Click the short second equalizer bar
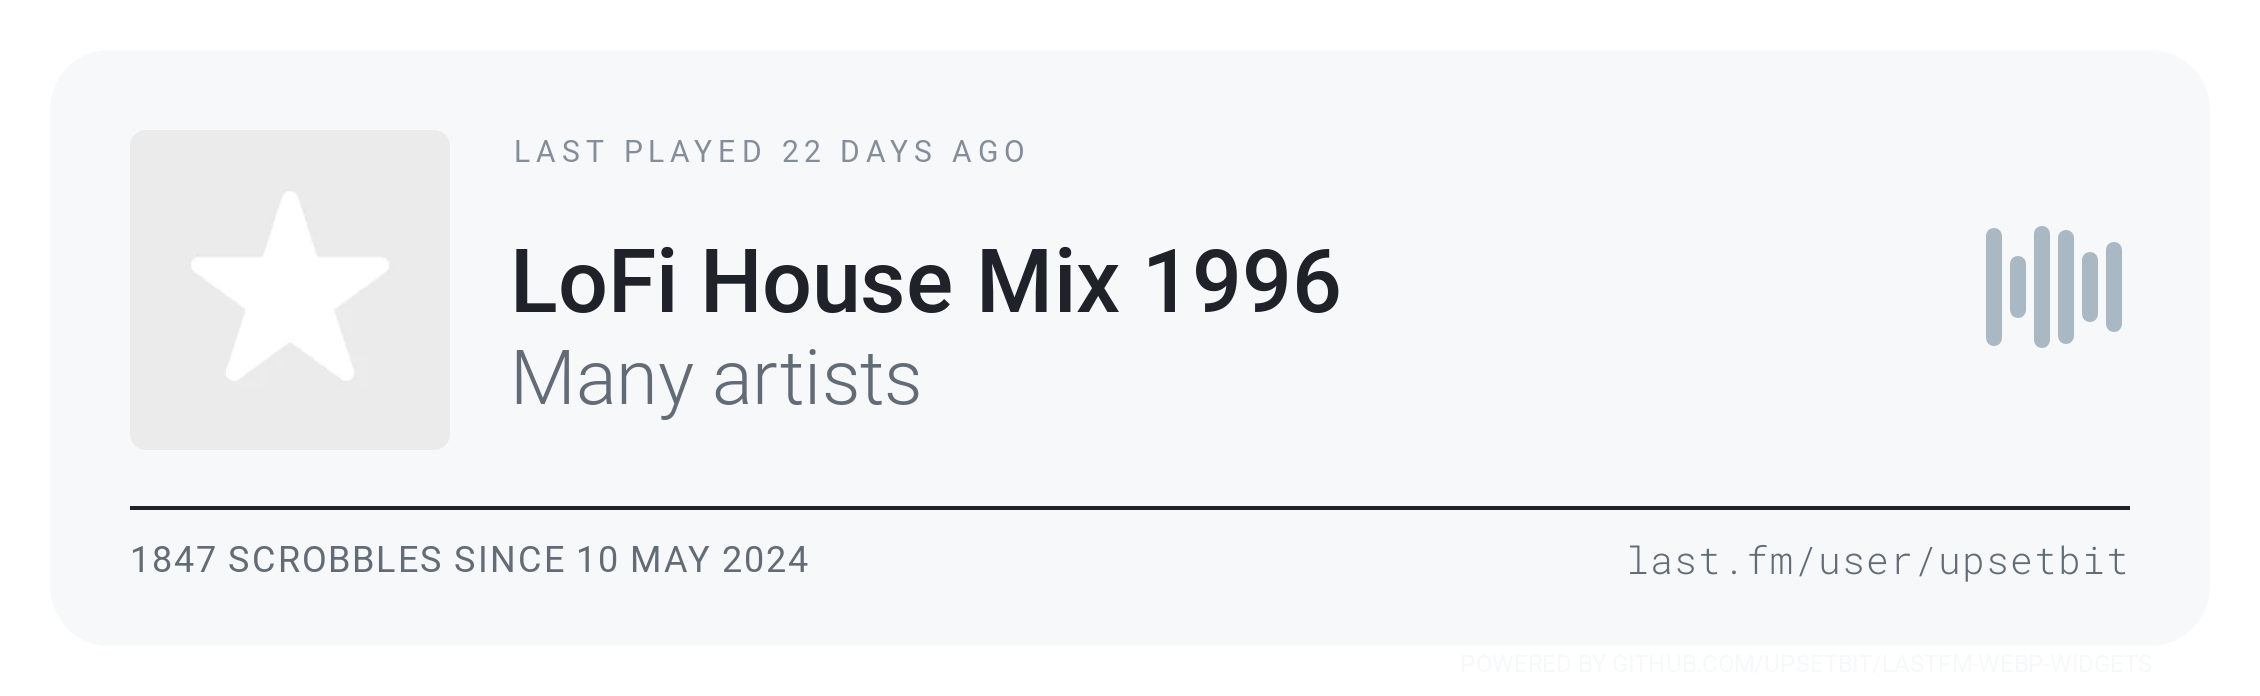Screen dimensions: 2260x696 pyautogui.click(x=2018, y=287)
